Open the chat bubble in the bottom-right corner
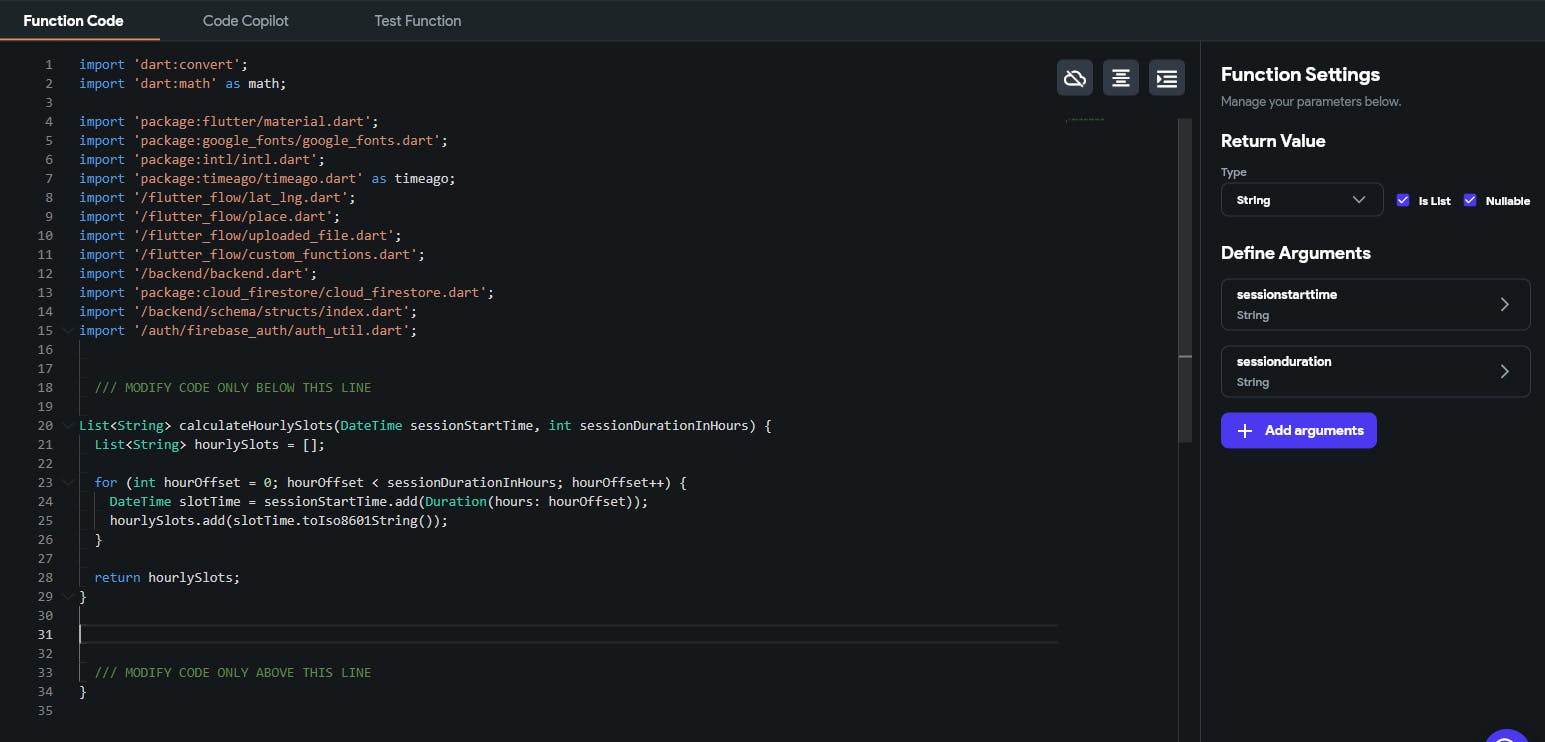1545x742 pixels. coord(1508,736)
